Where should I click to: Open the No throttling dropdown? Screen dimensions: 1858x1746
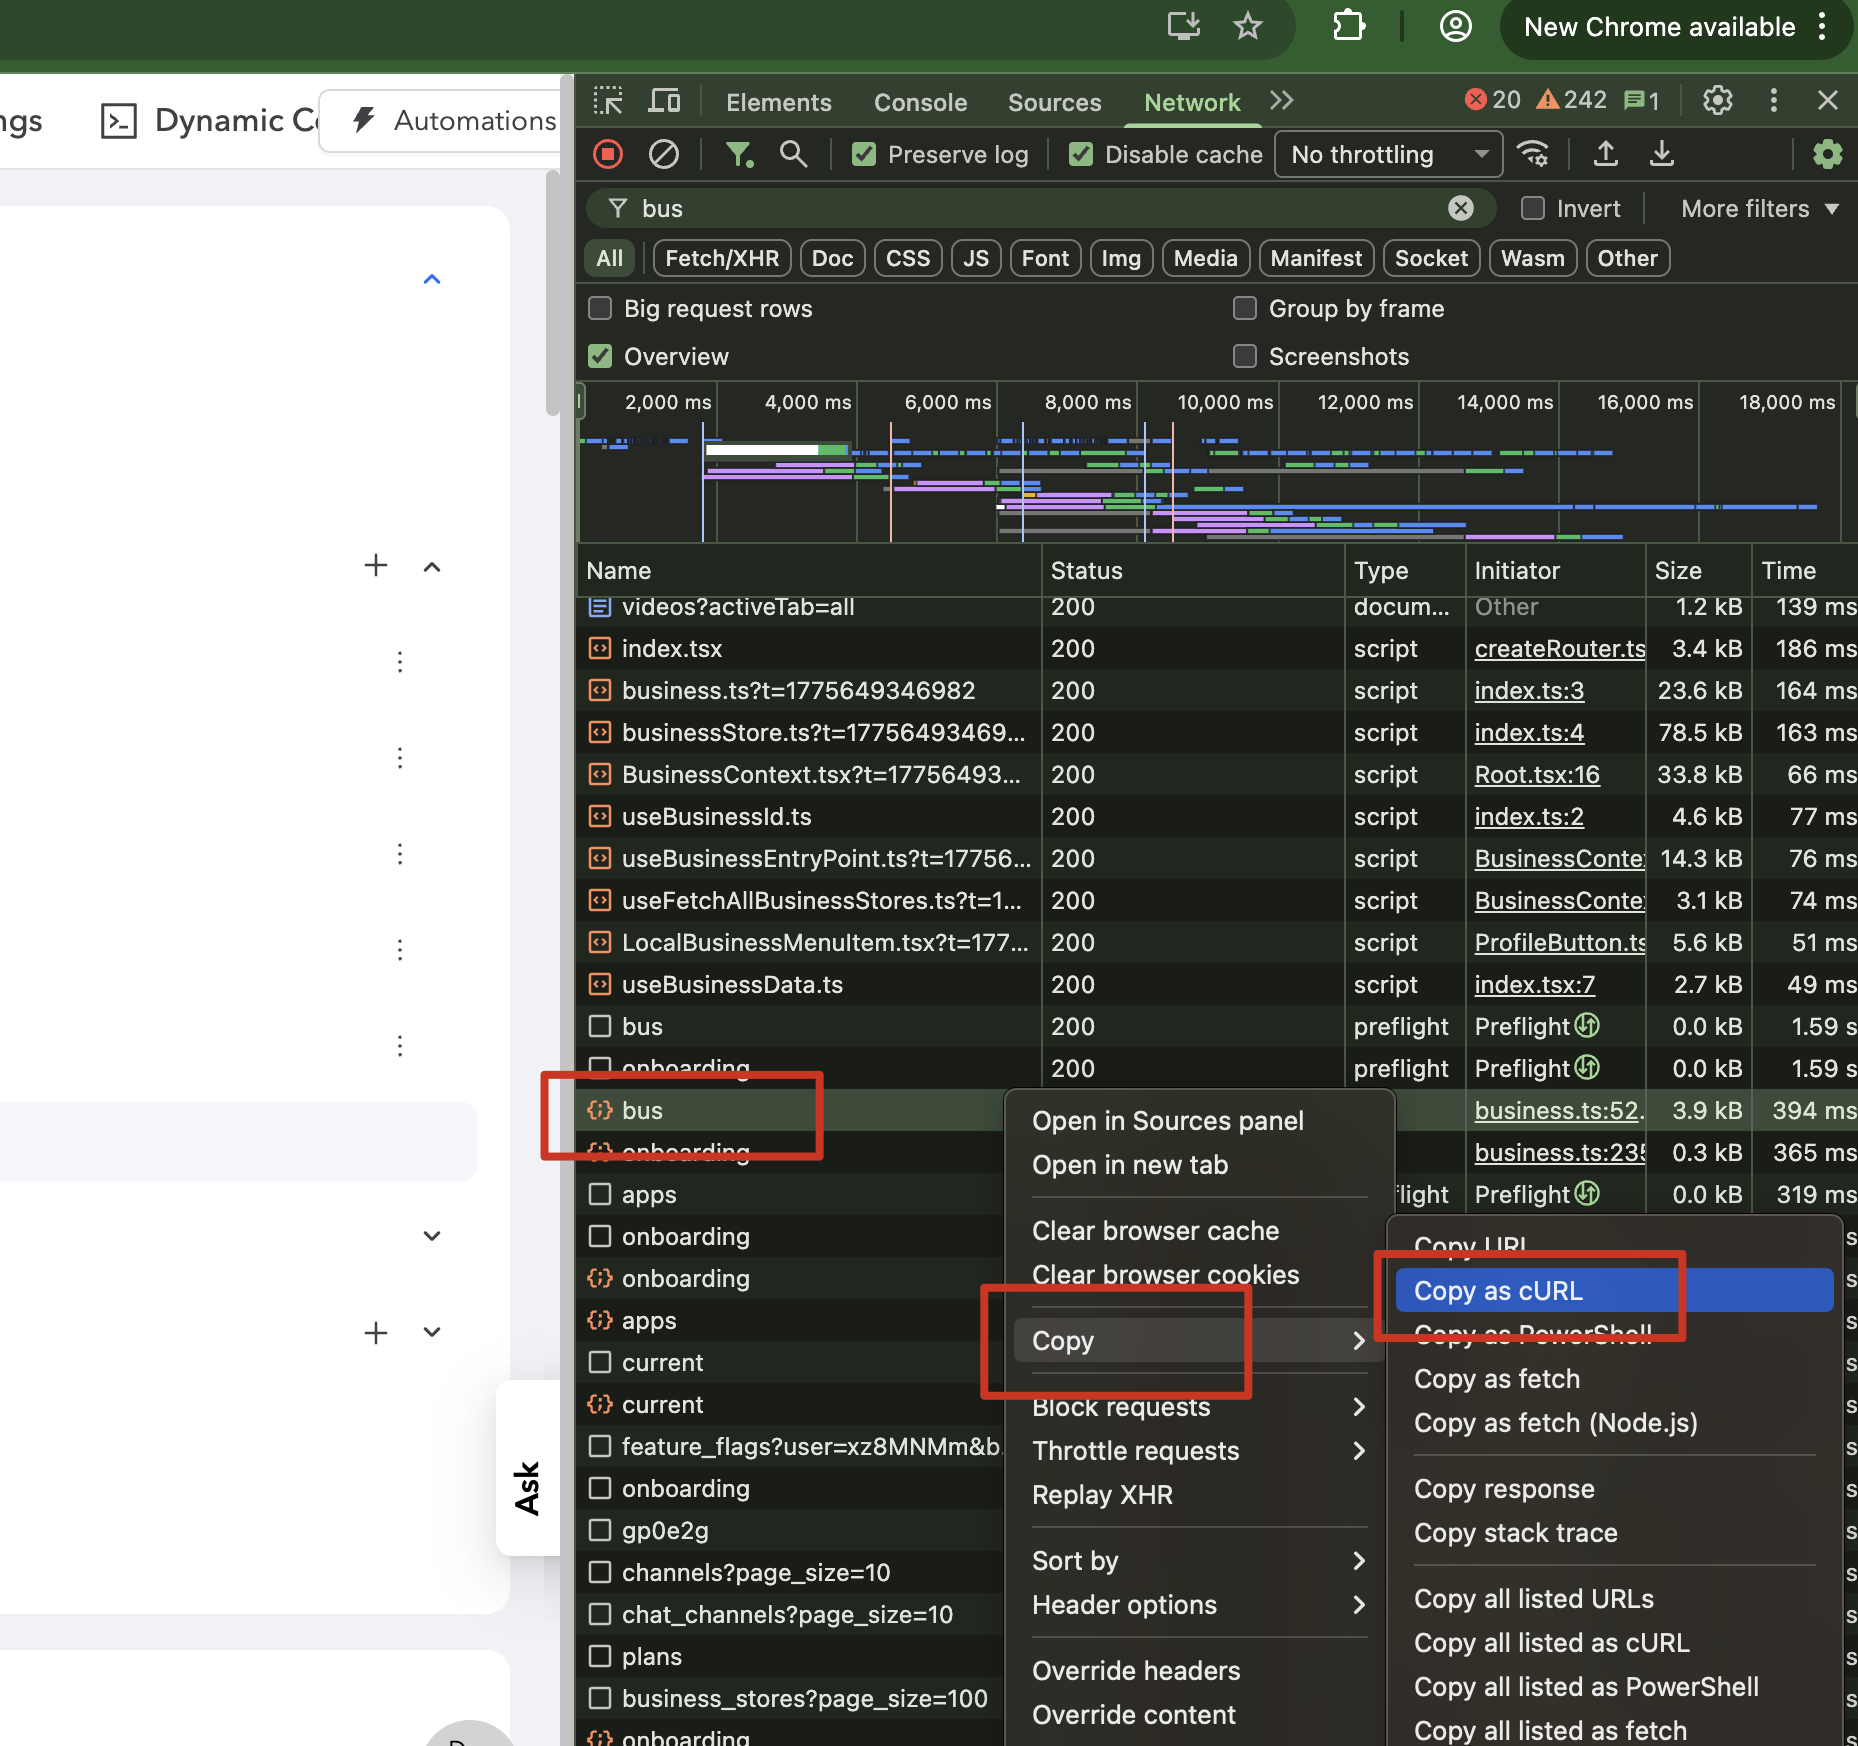[1388, 154]
